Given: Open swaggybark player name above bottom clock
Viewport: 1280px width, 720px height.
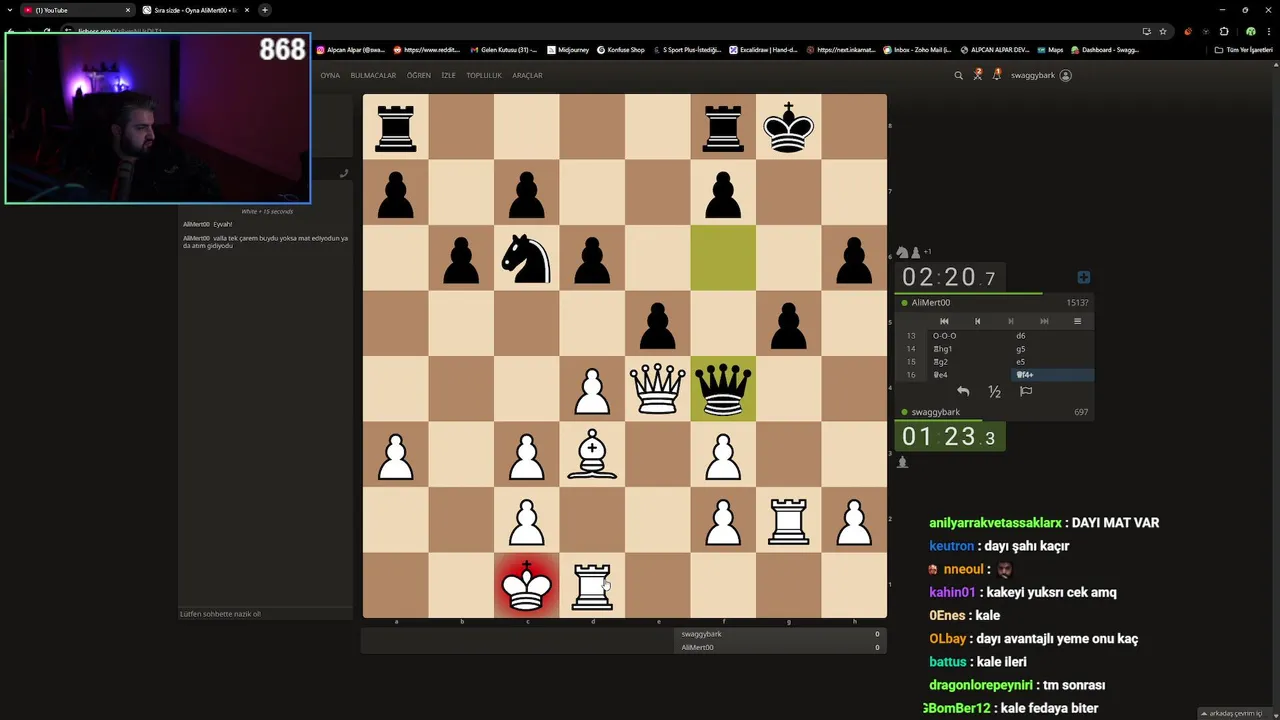Looking at the screenshot, I should pos(936,412).
